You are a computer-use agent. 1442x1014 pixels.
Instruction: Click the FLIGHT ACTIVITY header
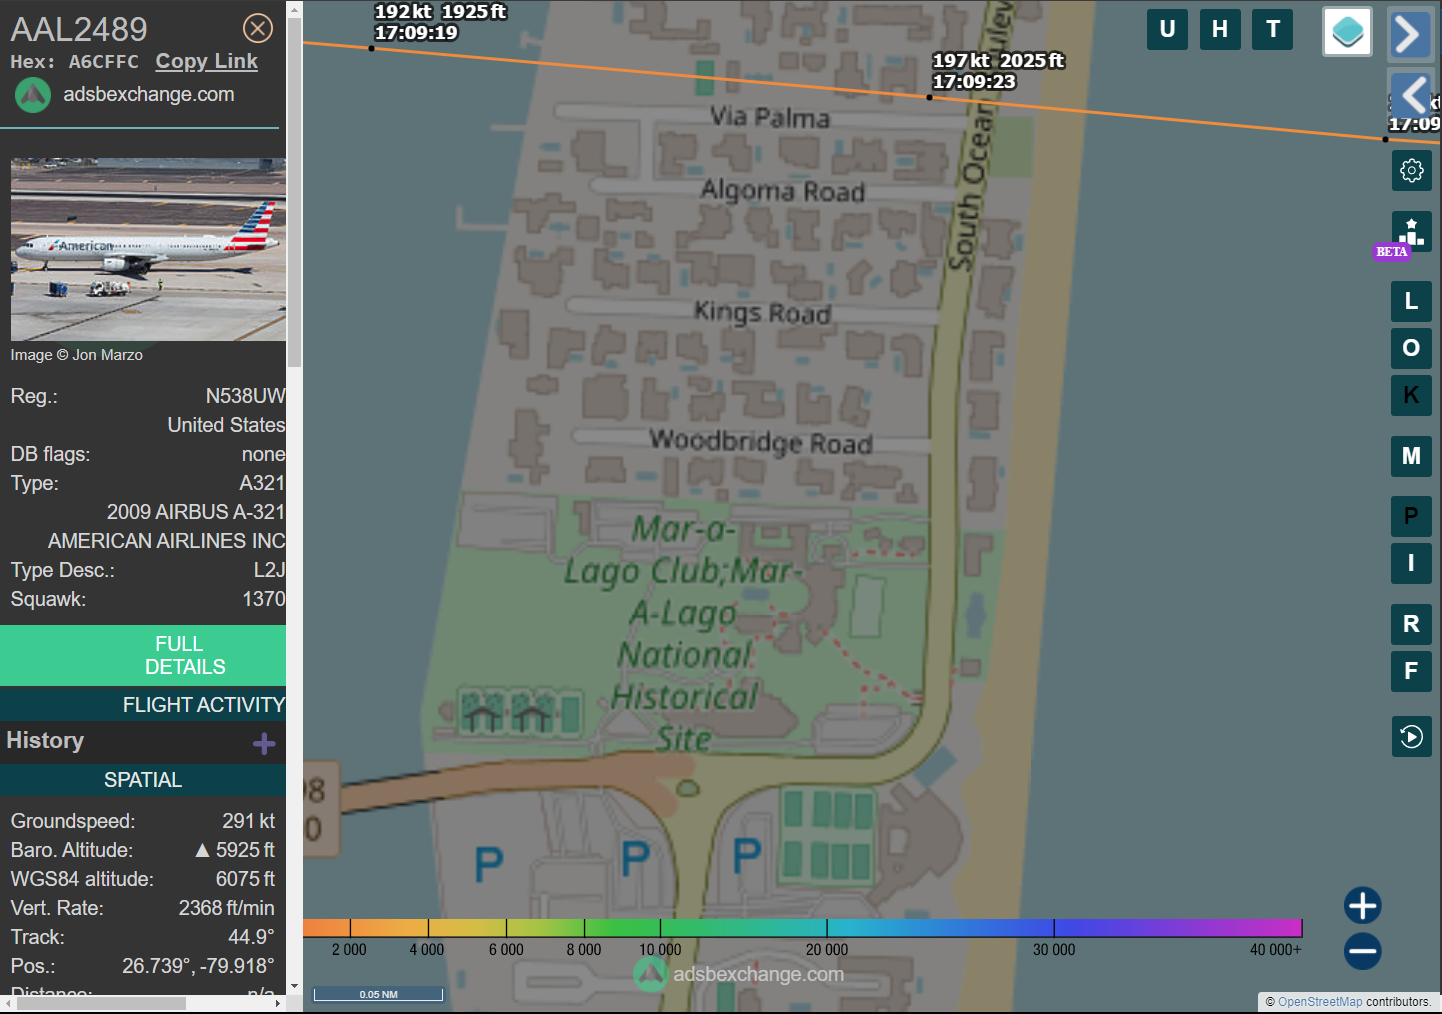[x=143, y=705]
